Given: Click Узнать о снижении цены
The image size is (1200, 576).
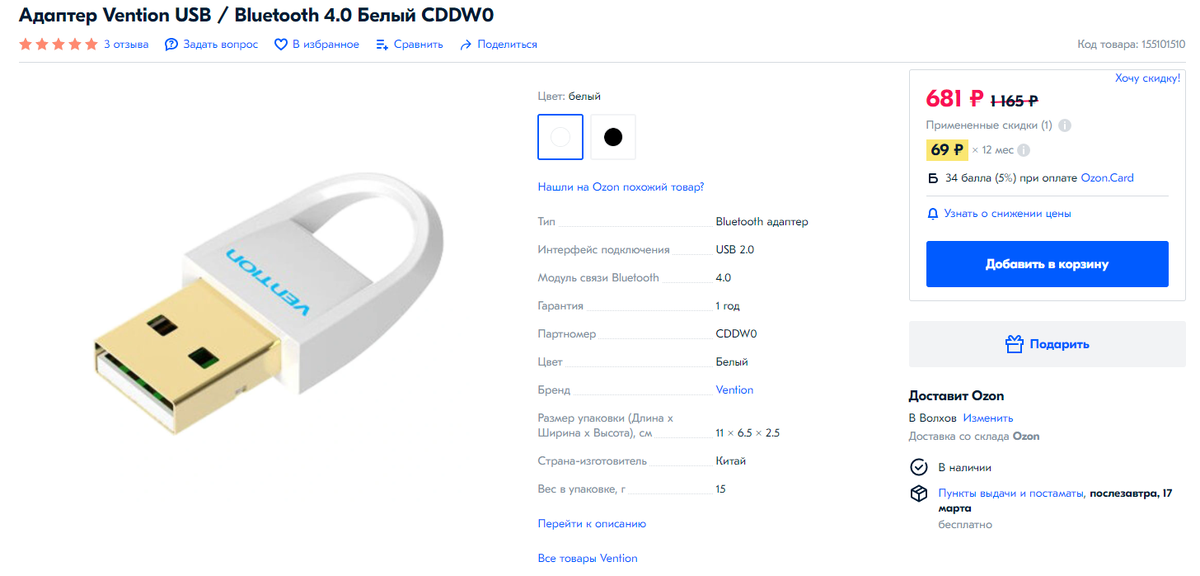Looking at the screenshot, I should point(1007,214).
